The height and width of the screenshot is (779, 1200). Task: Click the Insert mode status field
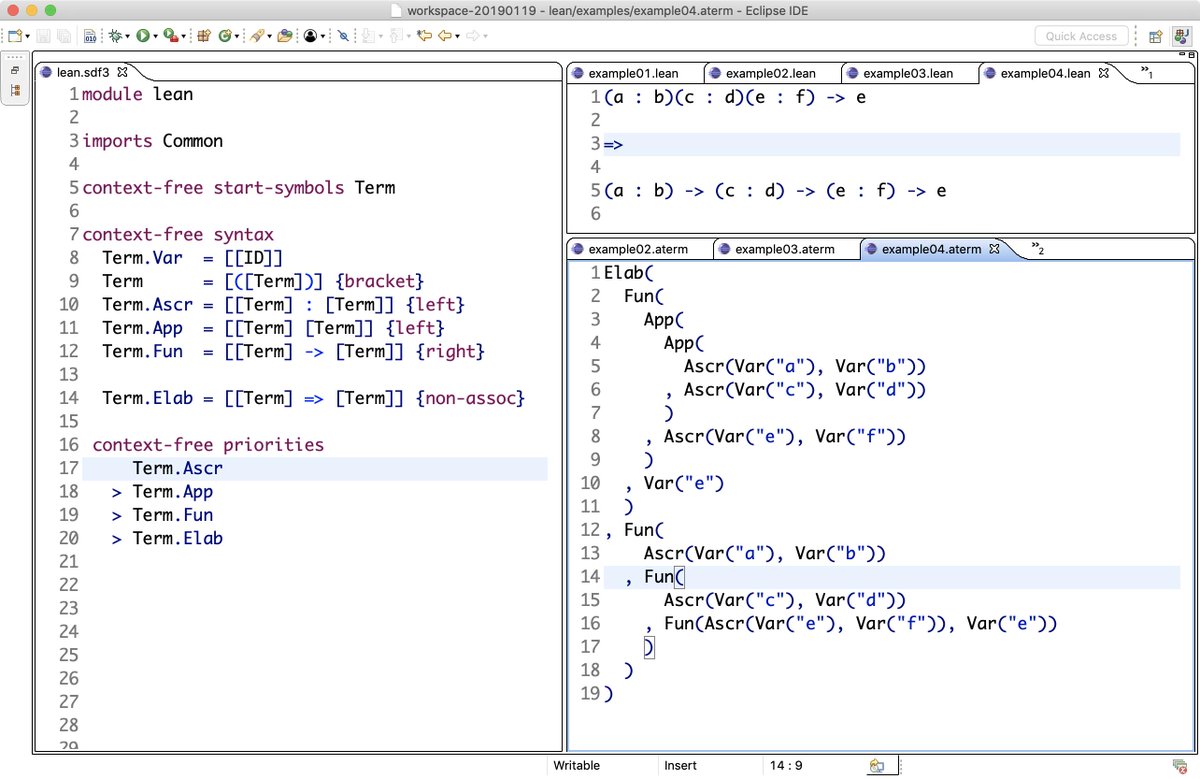(x=682, y=766)
